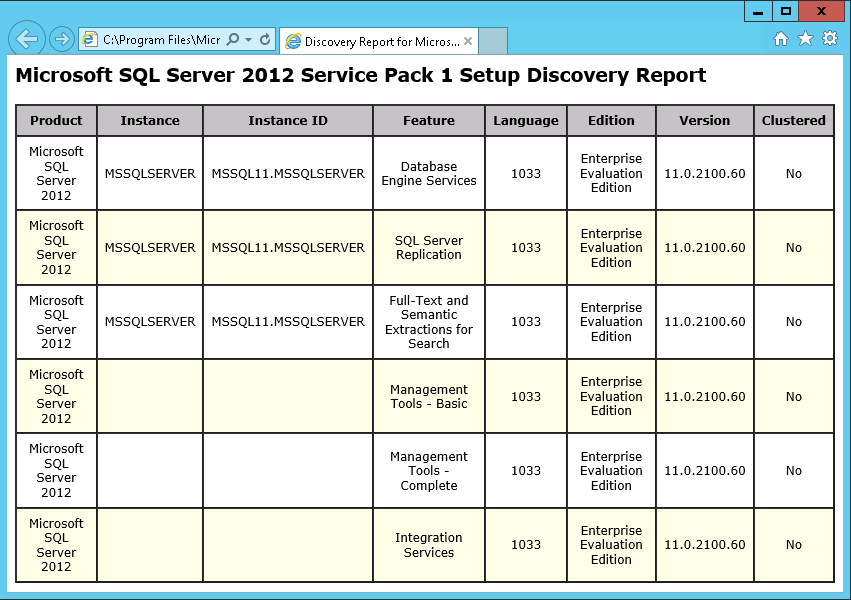The image size is (851, 600).
Task: Click Clustered No in Management Tools Basic row
Action: [793, 397]
